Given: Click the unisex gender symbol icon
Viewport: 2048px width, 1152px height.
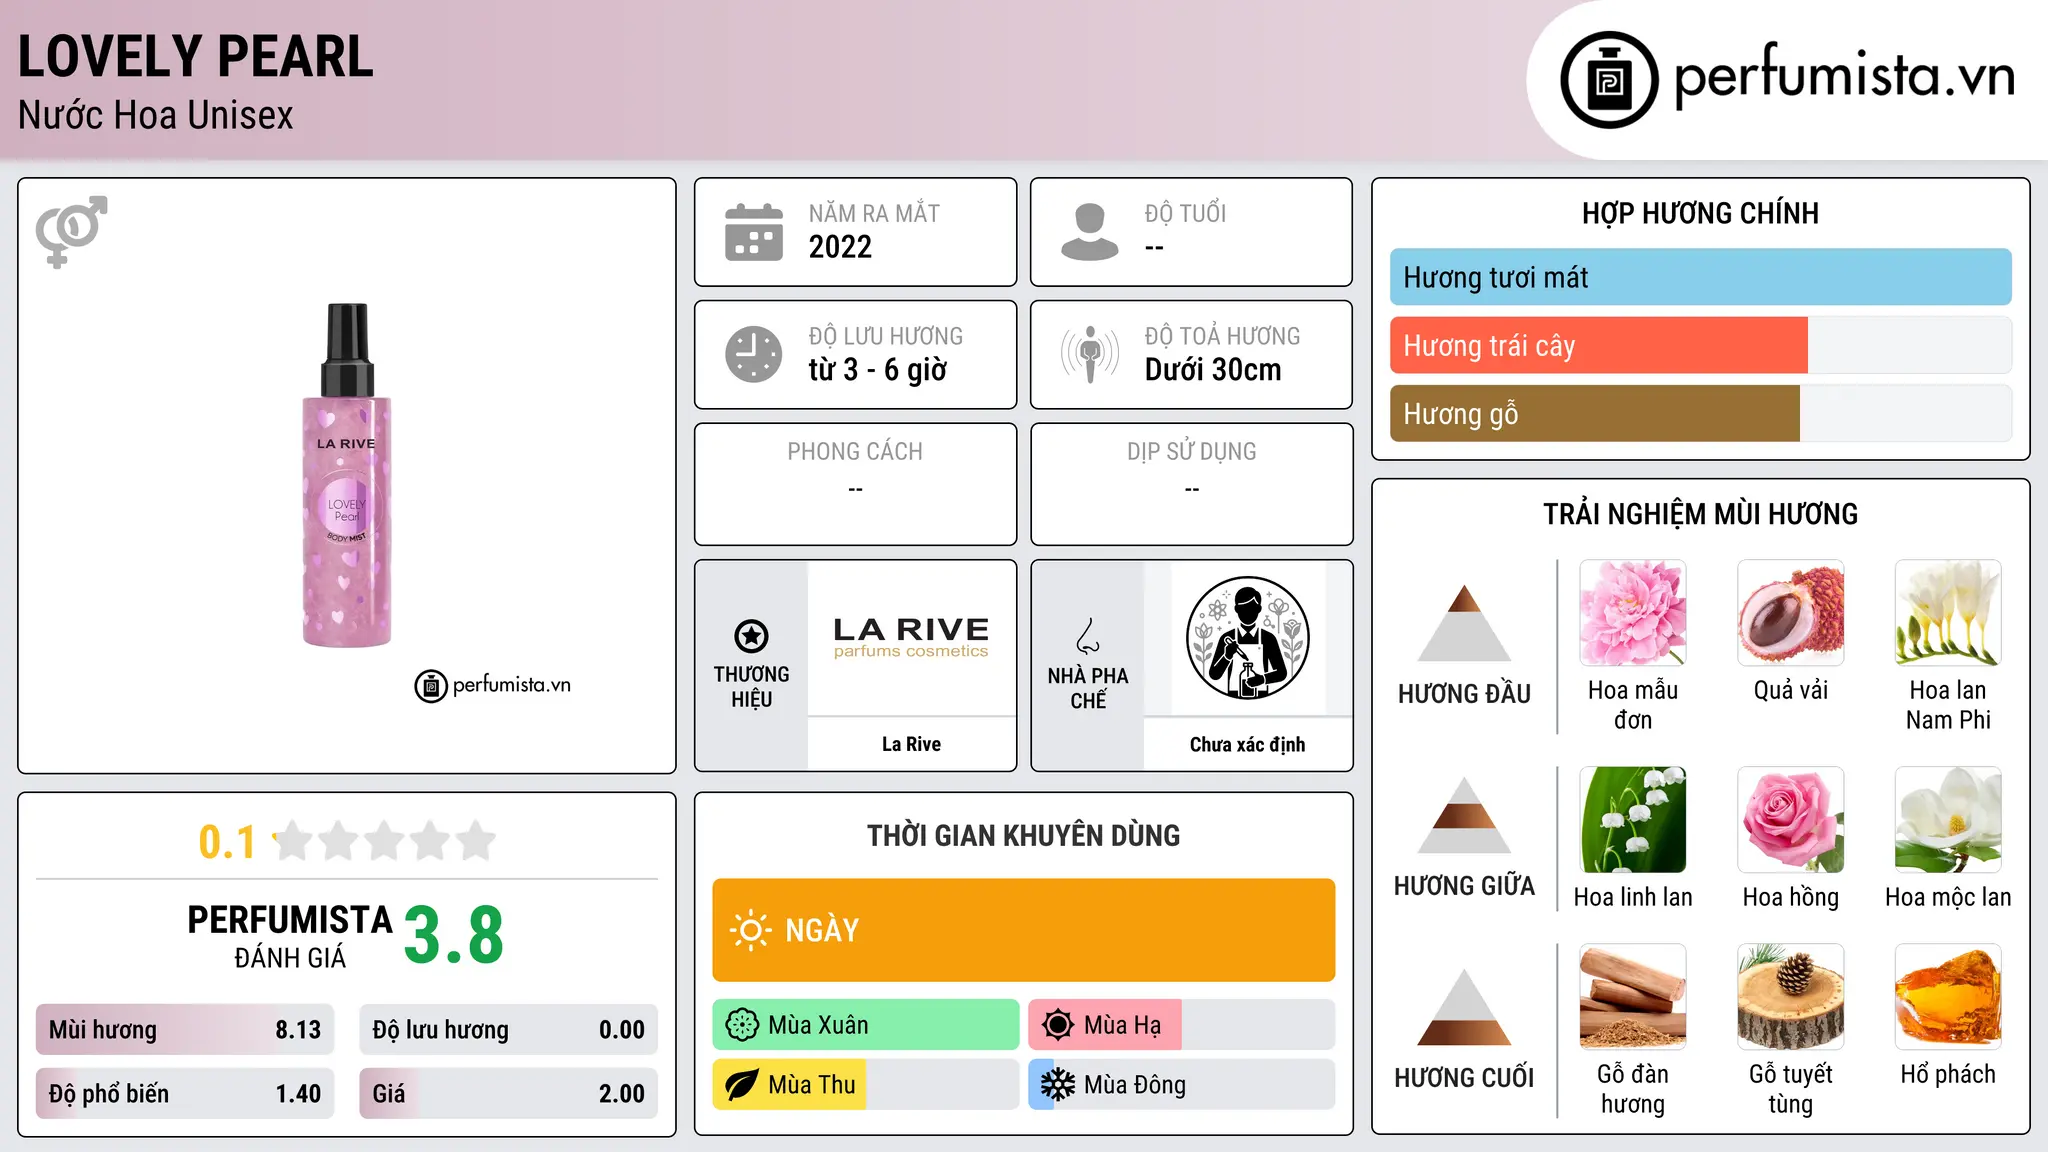Looking at the screenshot, I should (71, 231).
